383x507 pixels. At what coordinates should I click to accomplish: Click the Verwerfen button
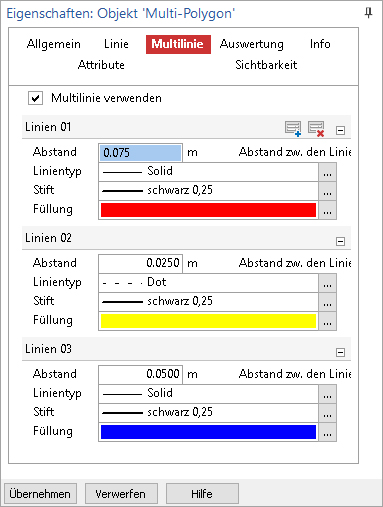pos(121,494)
